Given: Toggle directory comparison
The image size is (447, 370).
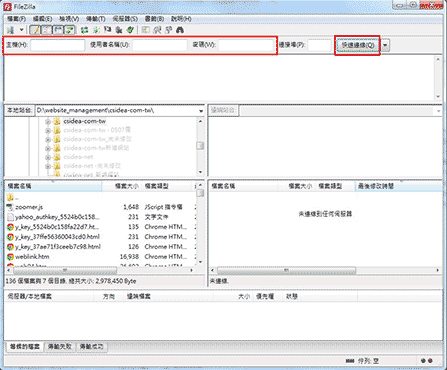Looking at the screenshot, I should 157,30.
